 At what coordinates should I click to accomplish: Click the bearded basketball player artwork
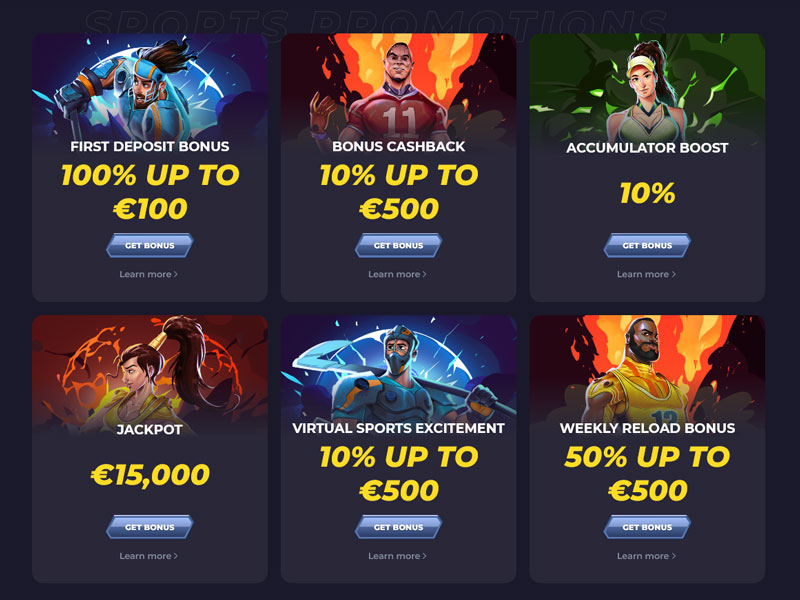(x=647, y=368)
